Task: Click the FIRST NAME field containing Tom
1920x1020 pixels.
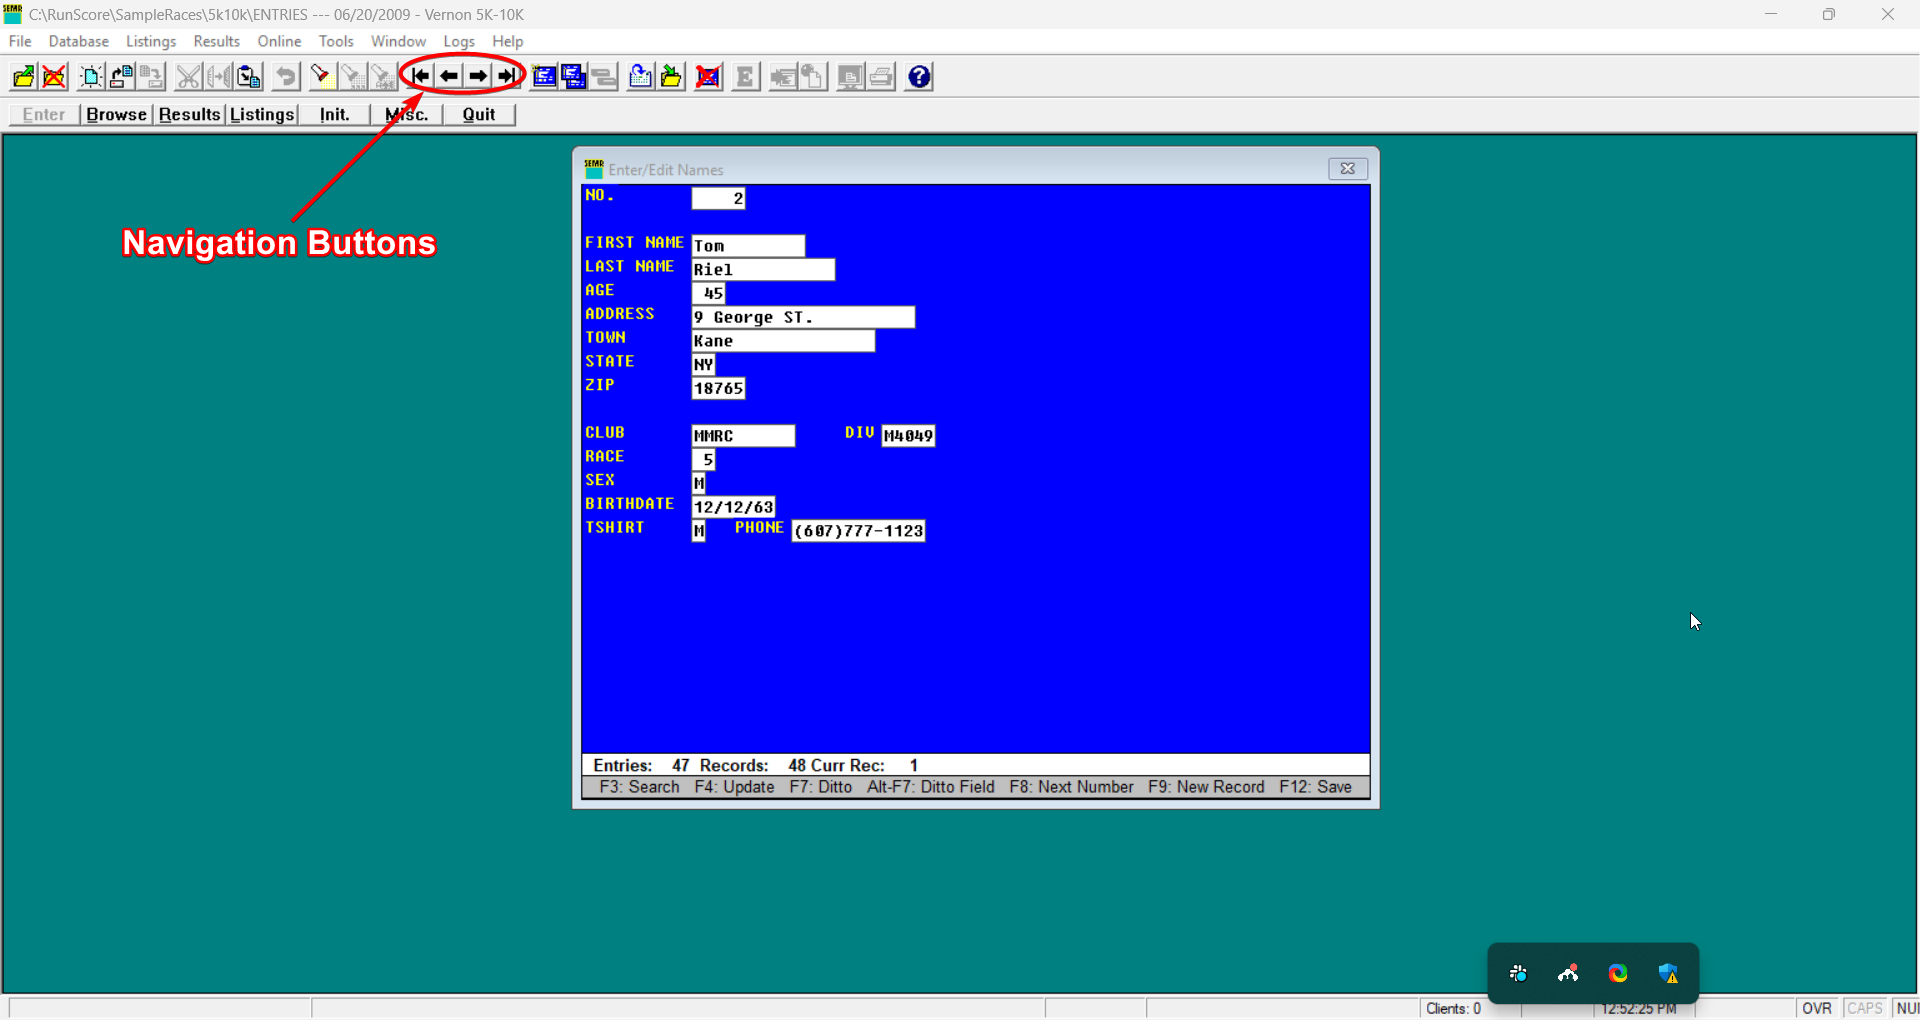Action: pos(748,245)
